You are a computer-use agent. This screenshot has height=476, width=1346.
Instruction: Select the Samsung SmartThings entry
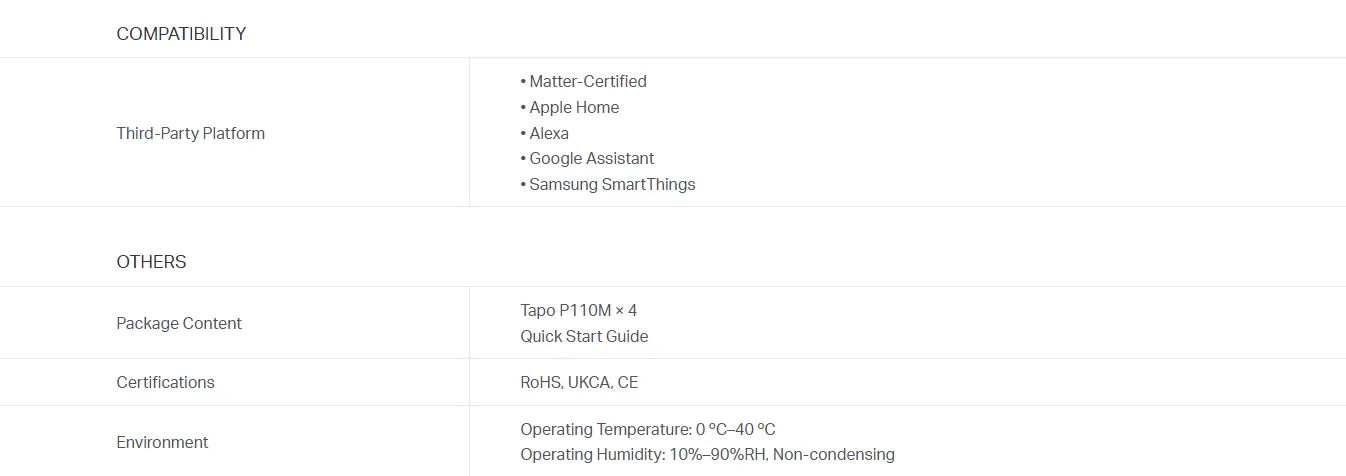tap(611, 184)
